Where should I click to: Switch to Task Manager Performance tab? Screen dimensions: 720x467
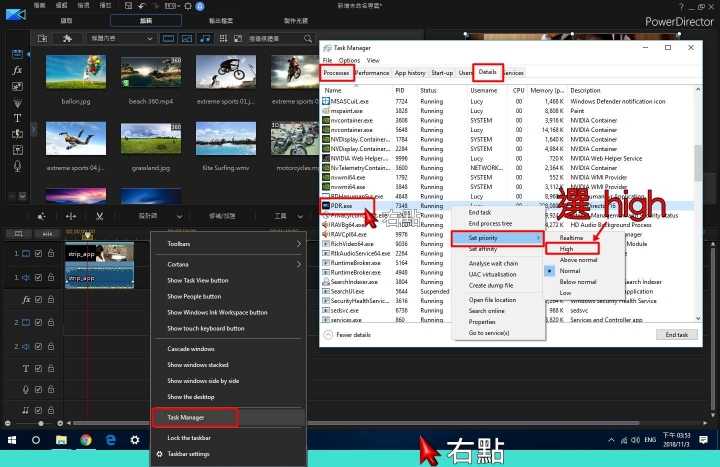tap(372, 73)
